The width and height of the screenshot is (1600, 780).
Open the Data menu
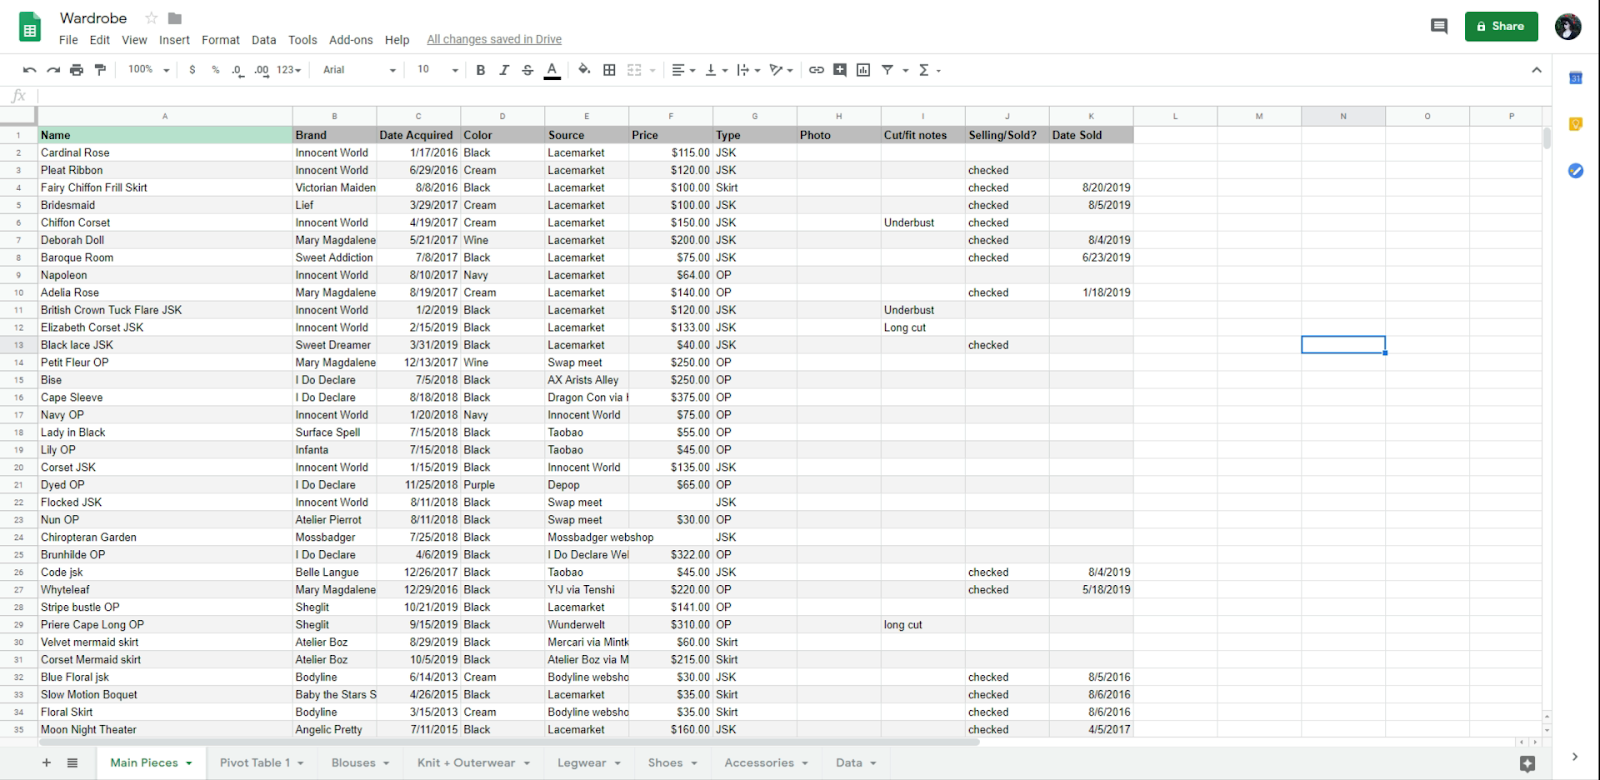(264, 40)
